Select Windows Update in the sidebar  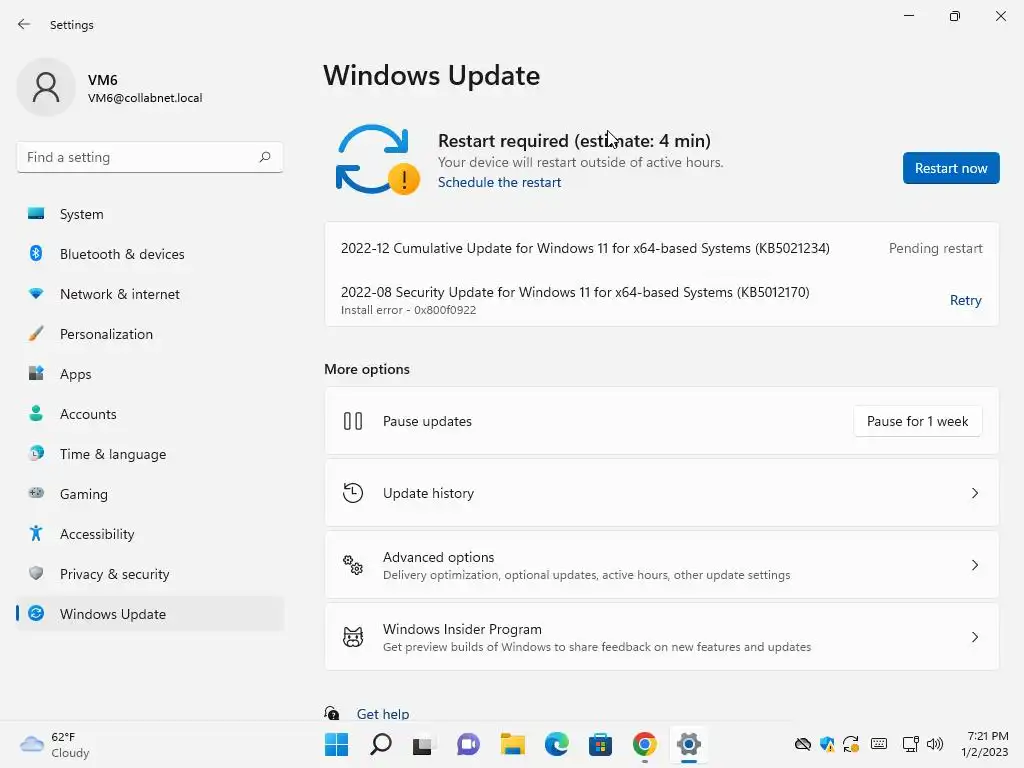click(x=150, y=614)
